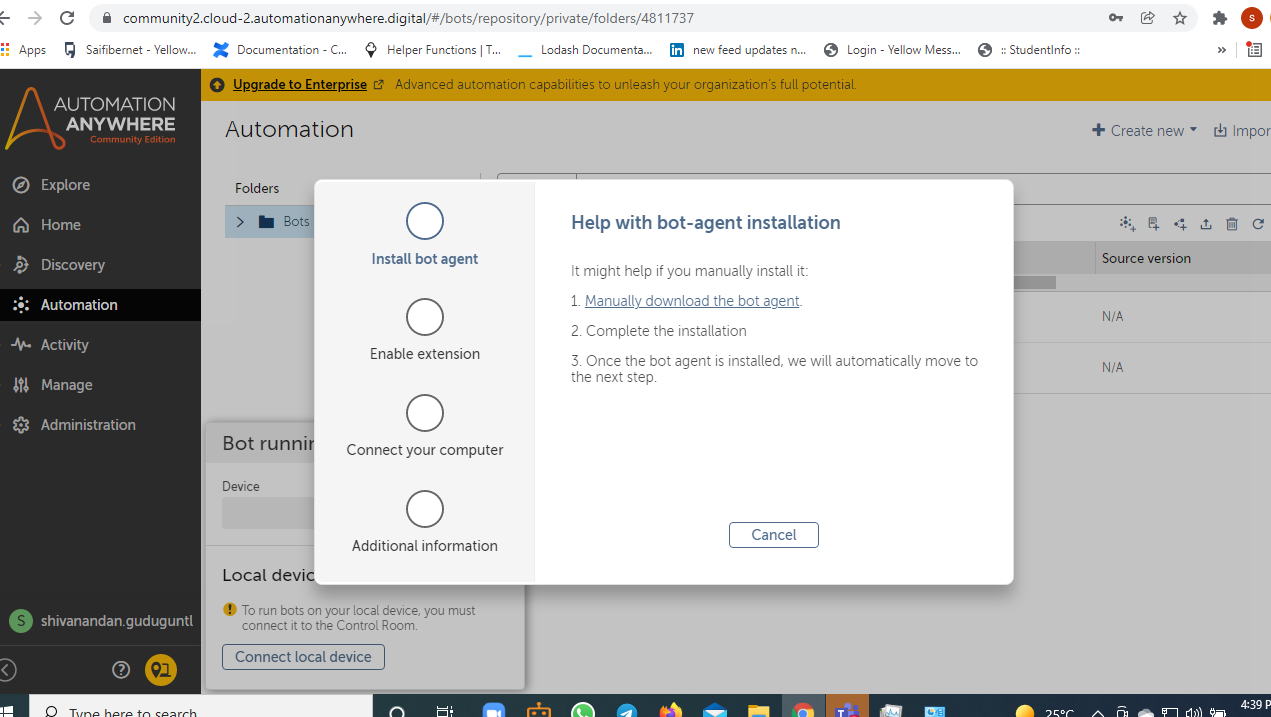The height and width of the screenshot is (717, 1271).
Task: Click upload file icon in toolbar
Action: point(1206,224)
